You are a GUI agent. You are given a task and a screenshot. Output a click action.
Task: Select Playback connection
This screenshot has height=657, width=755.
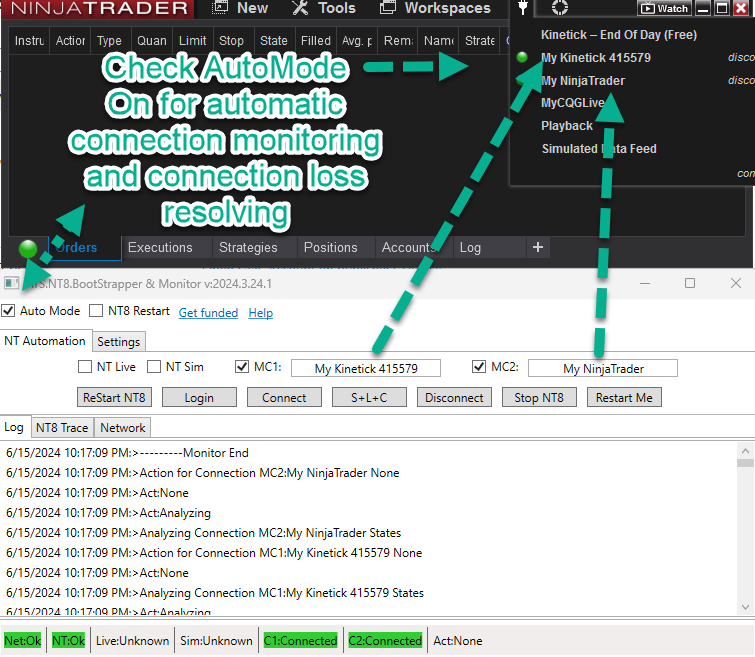pos(567,126)
